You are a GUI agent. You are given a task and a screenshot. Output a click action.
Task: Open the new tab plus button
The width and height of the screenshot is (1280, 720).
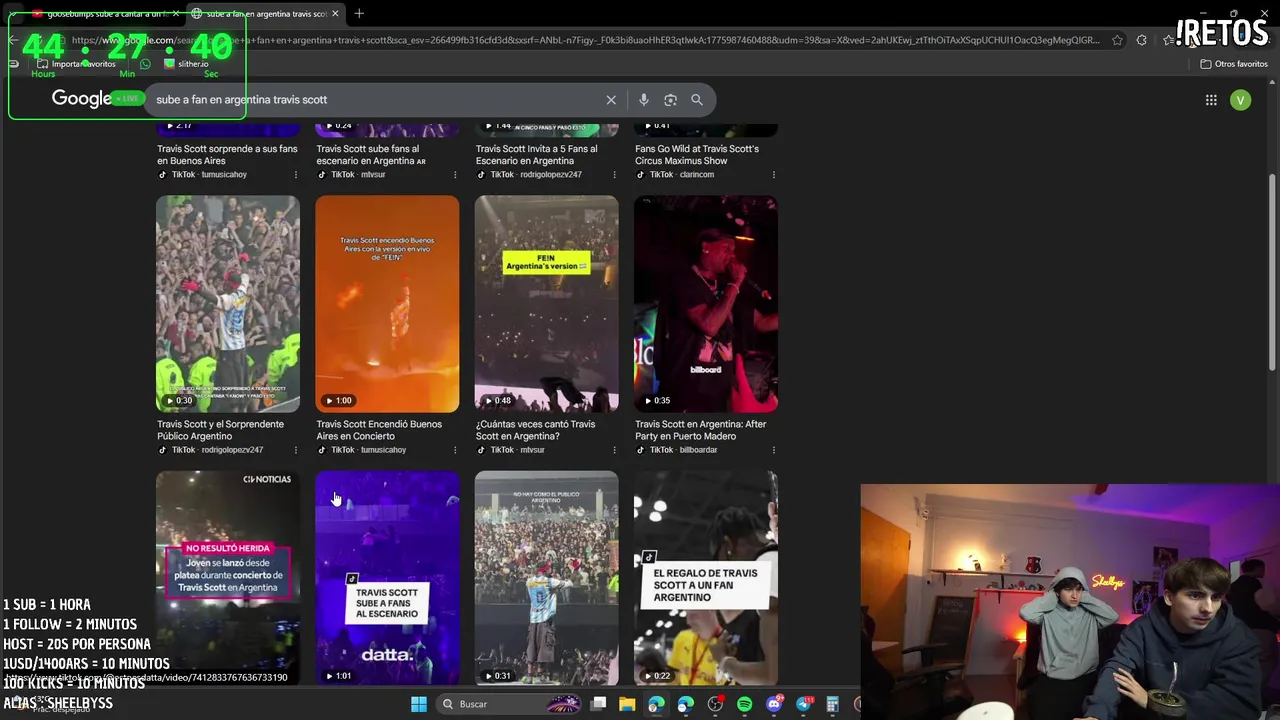pyautogui.click(x=359, y=13)
